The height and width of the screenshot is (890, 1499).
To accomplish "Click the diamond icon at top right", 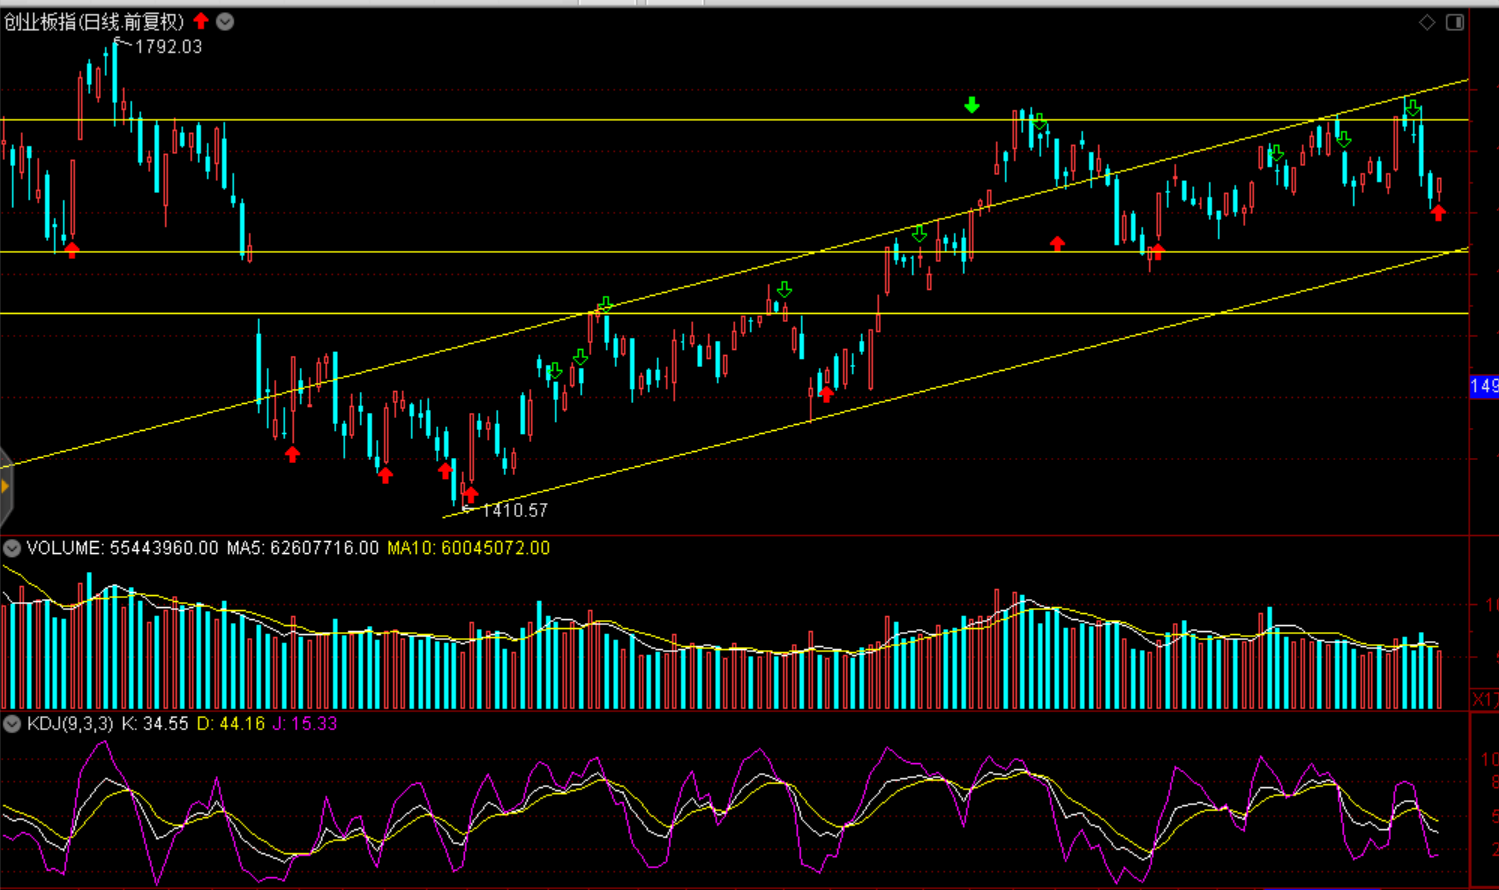I will click(x=1427, y=22).
